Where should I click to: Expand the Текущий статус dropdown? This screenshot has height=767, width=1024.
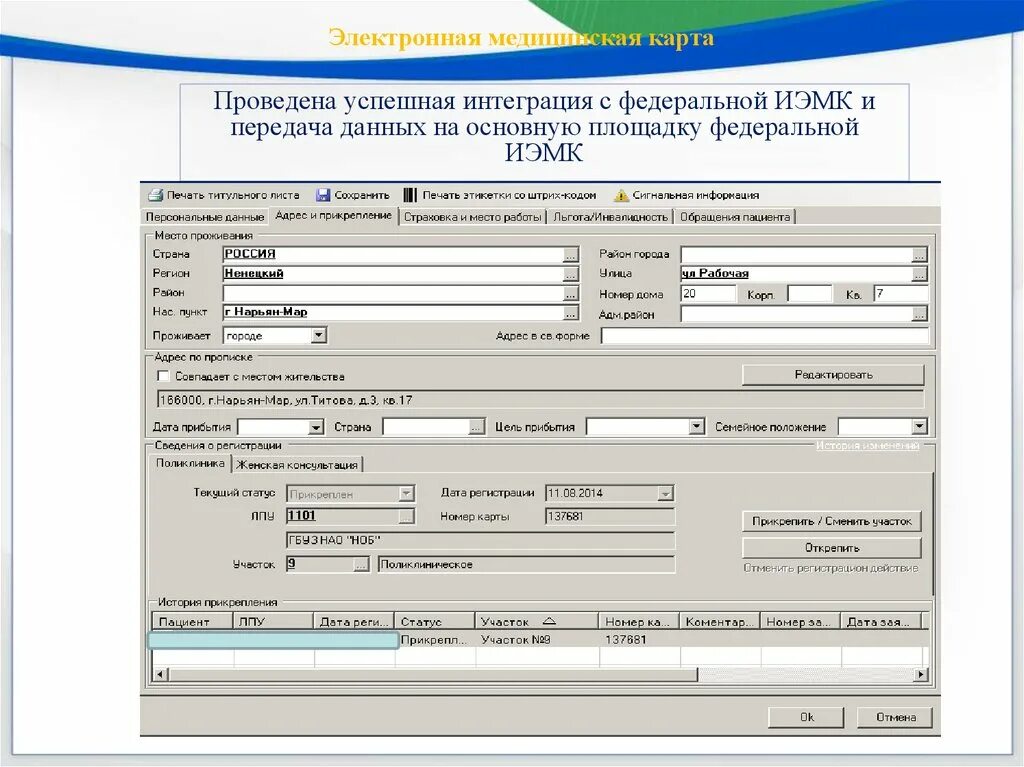pos(406,494)
